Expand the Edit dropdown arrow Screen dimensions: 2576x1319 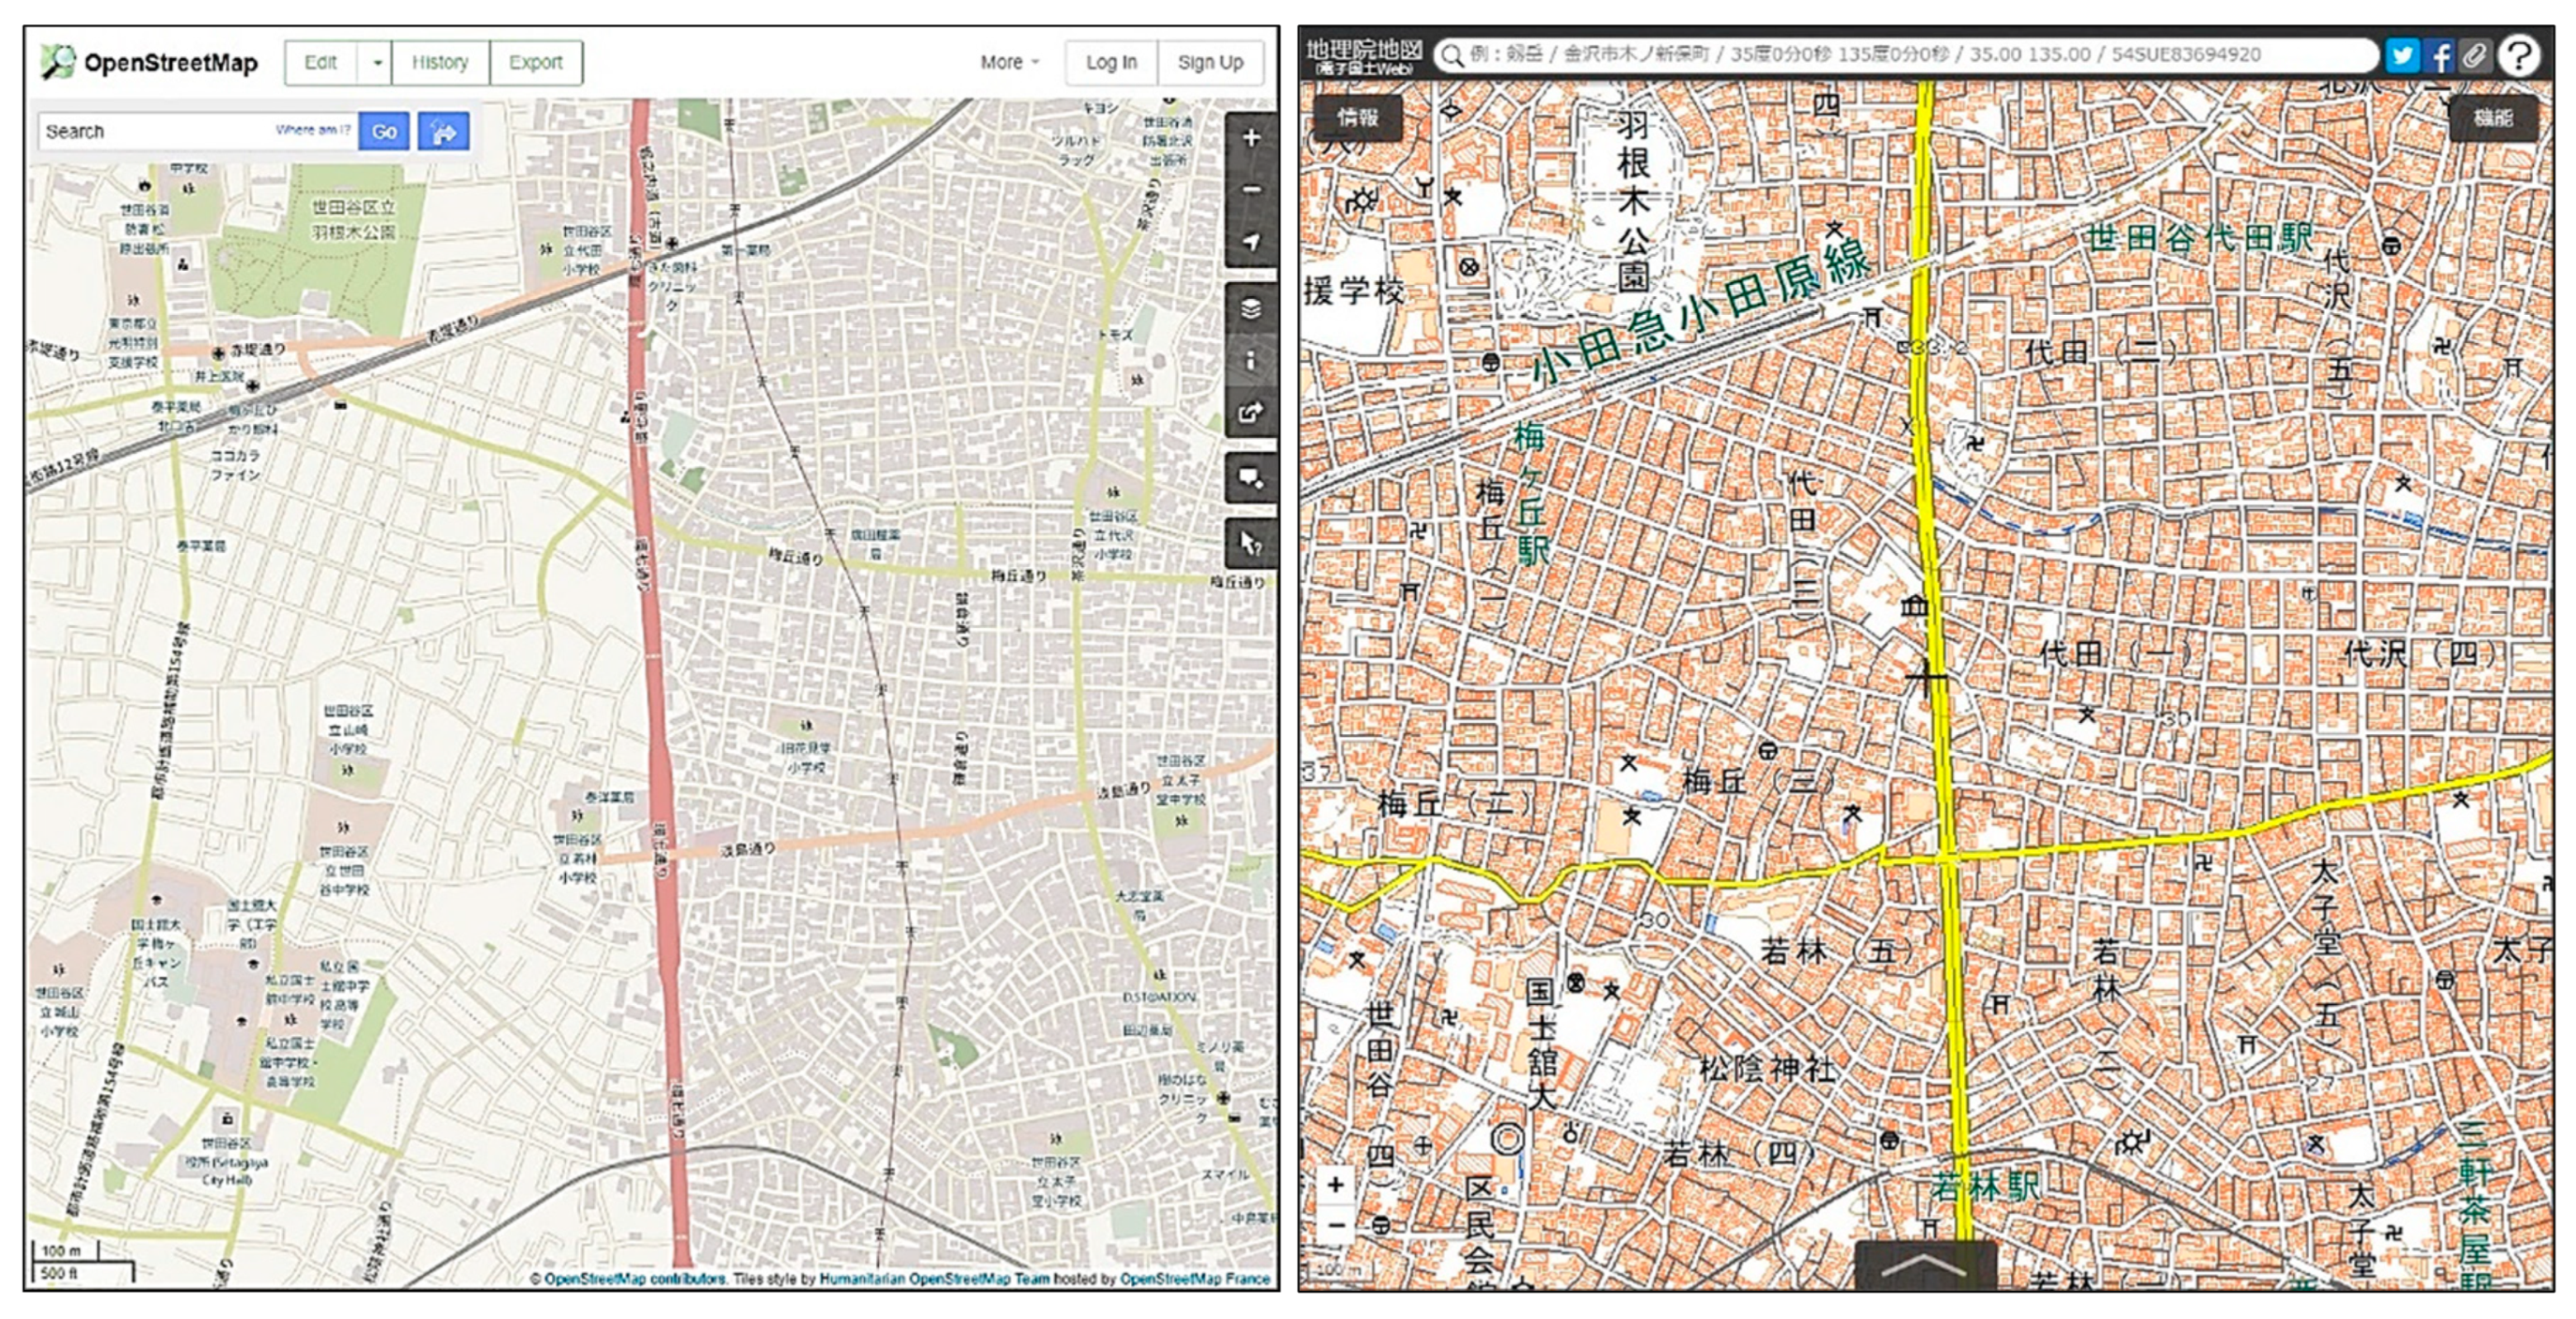(377, 63)
